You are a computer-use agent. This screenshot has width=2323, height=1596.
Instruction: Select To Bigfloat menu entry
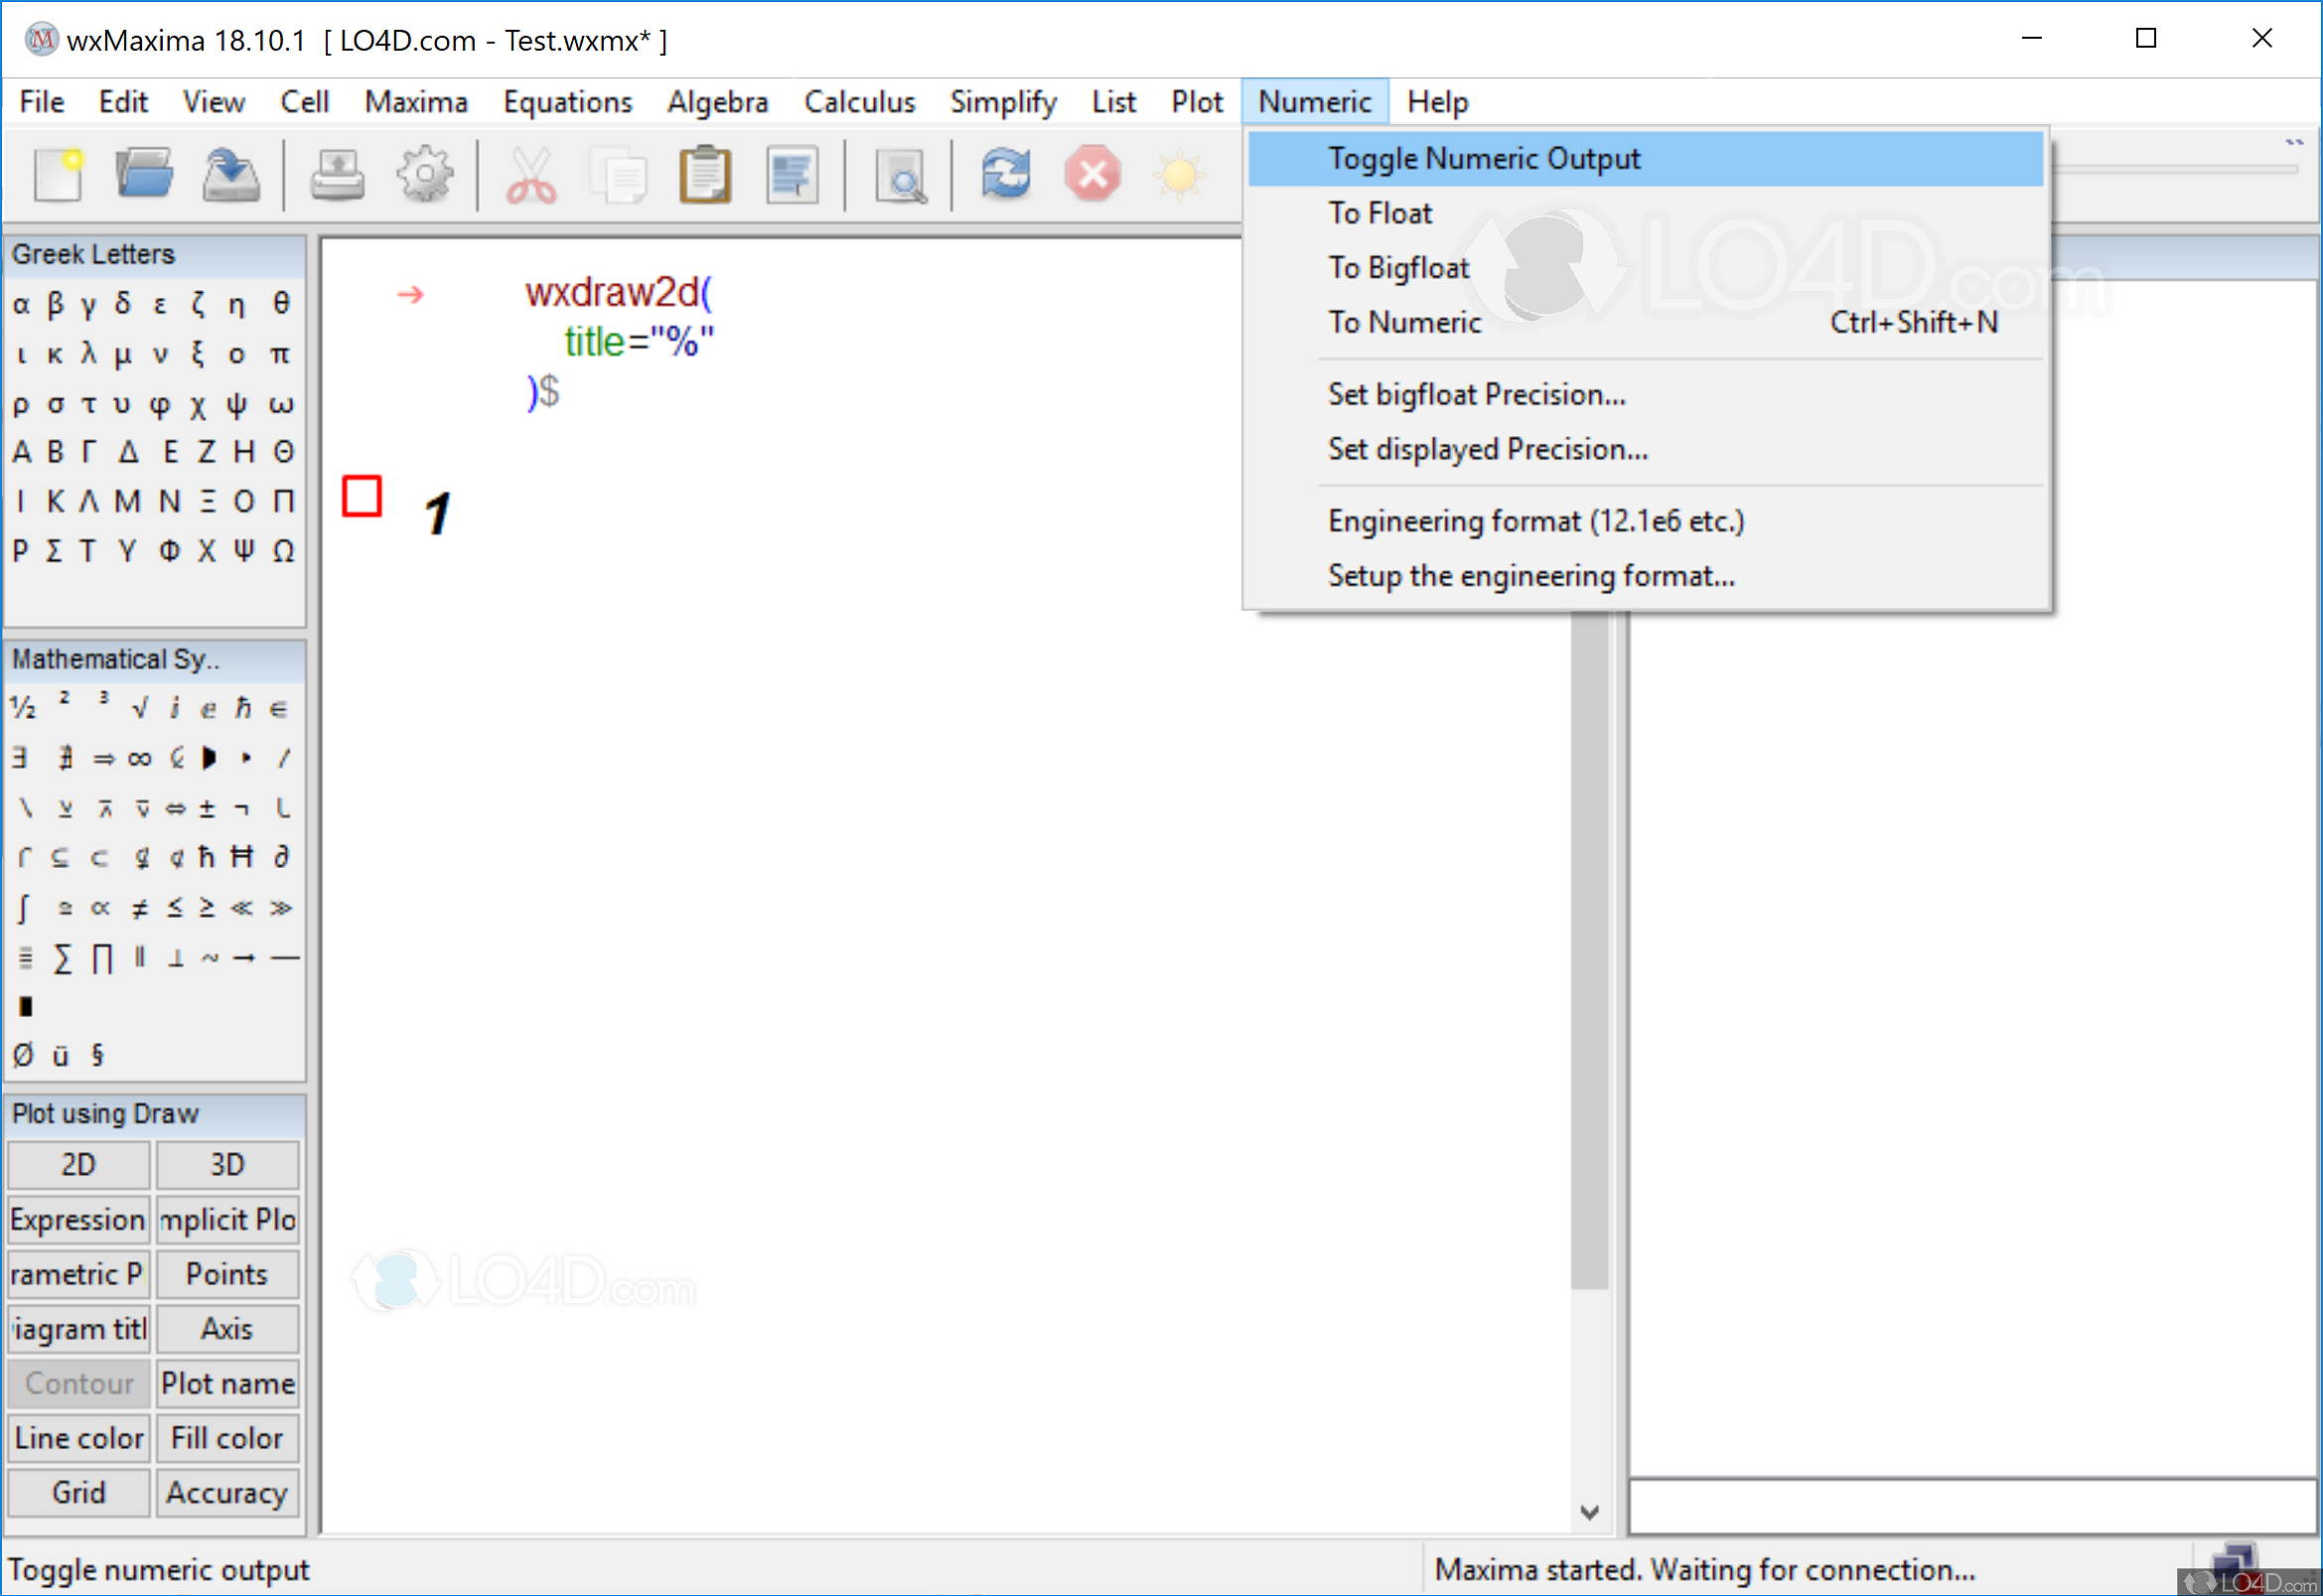[1398, 268]
